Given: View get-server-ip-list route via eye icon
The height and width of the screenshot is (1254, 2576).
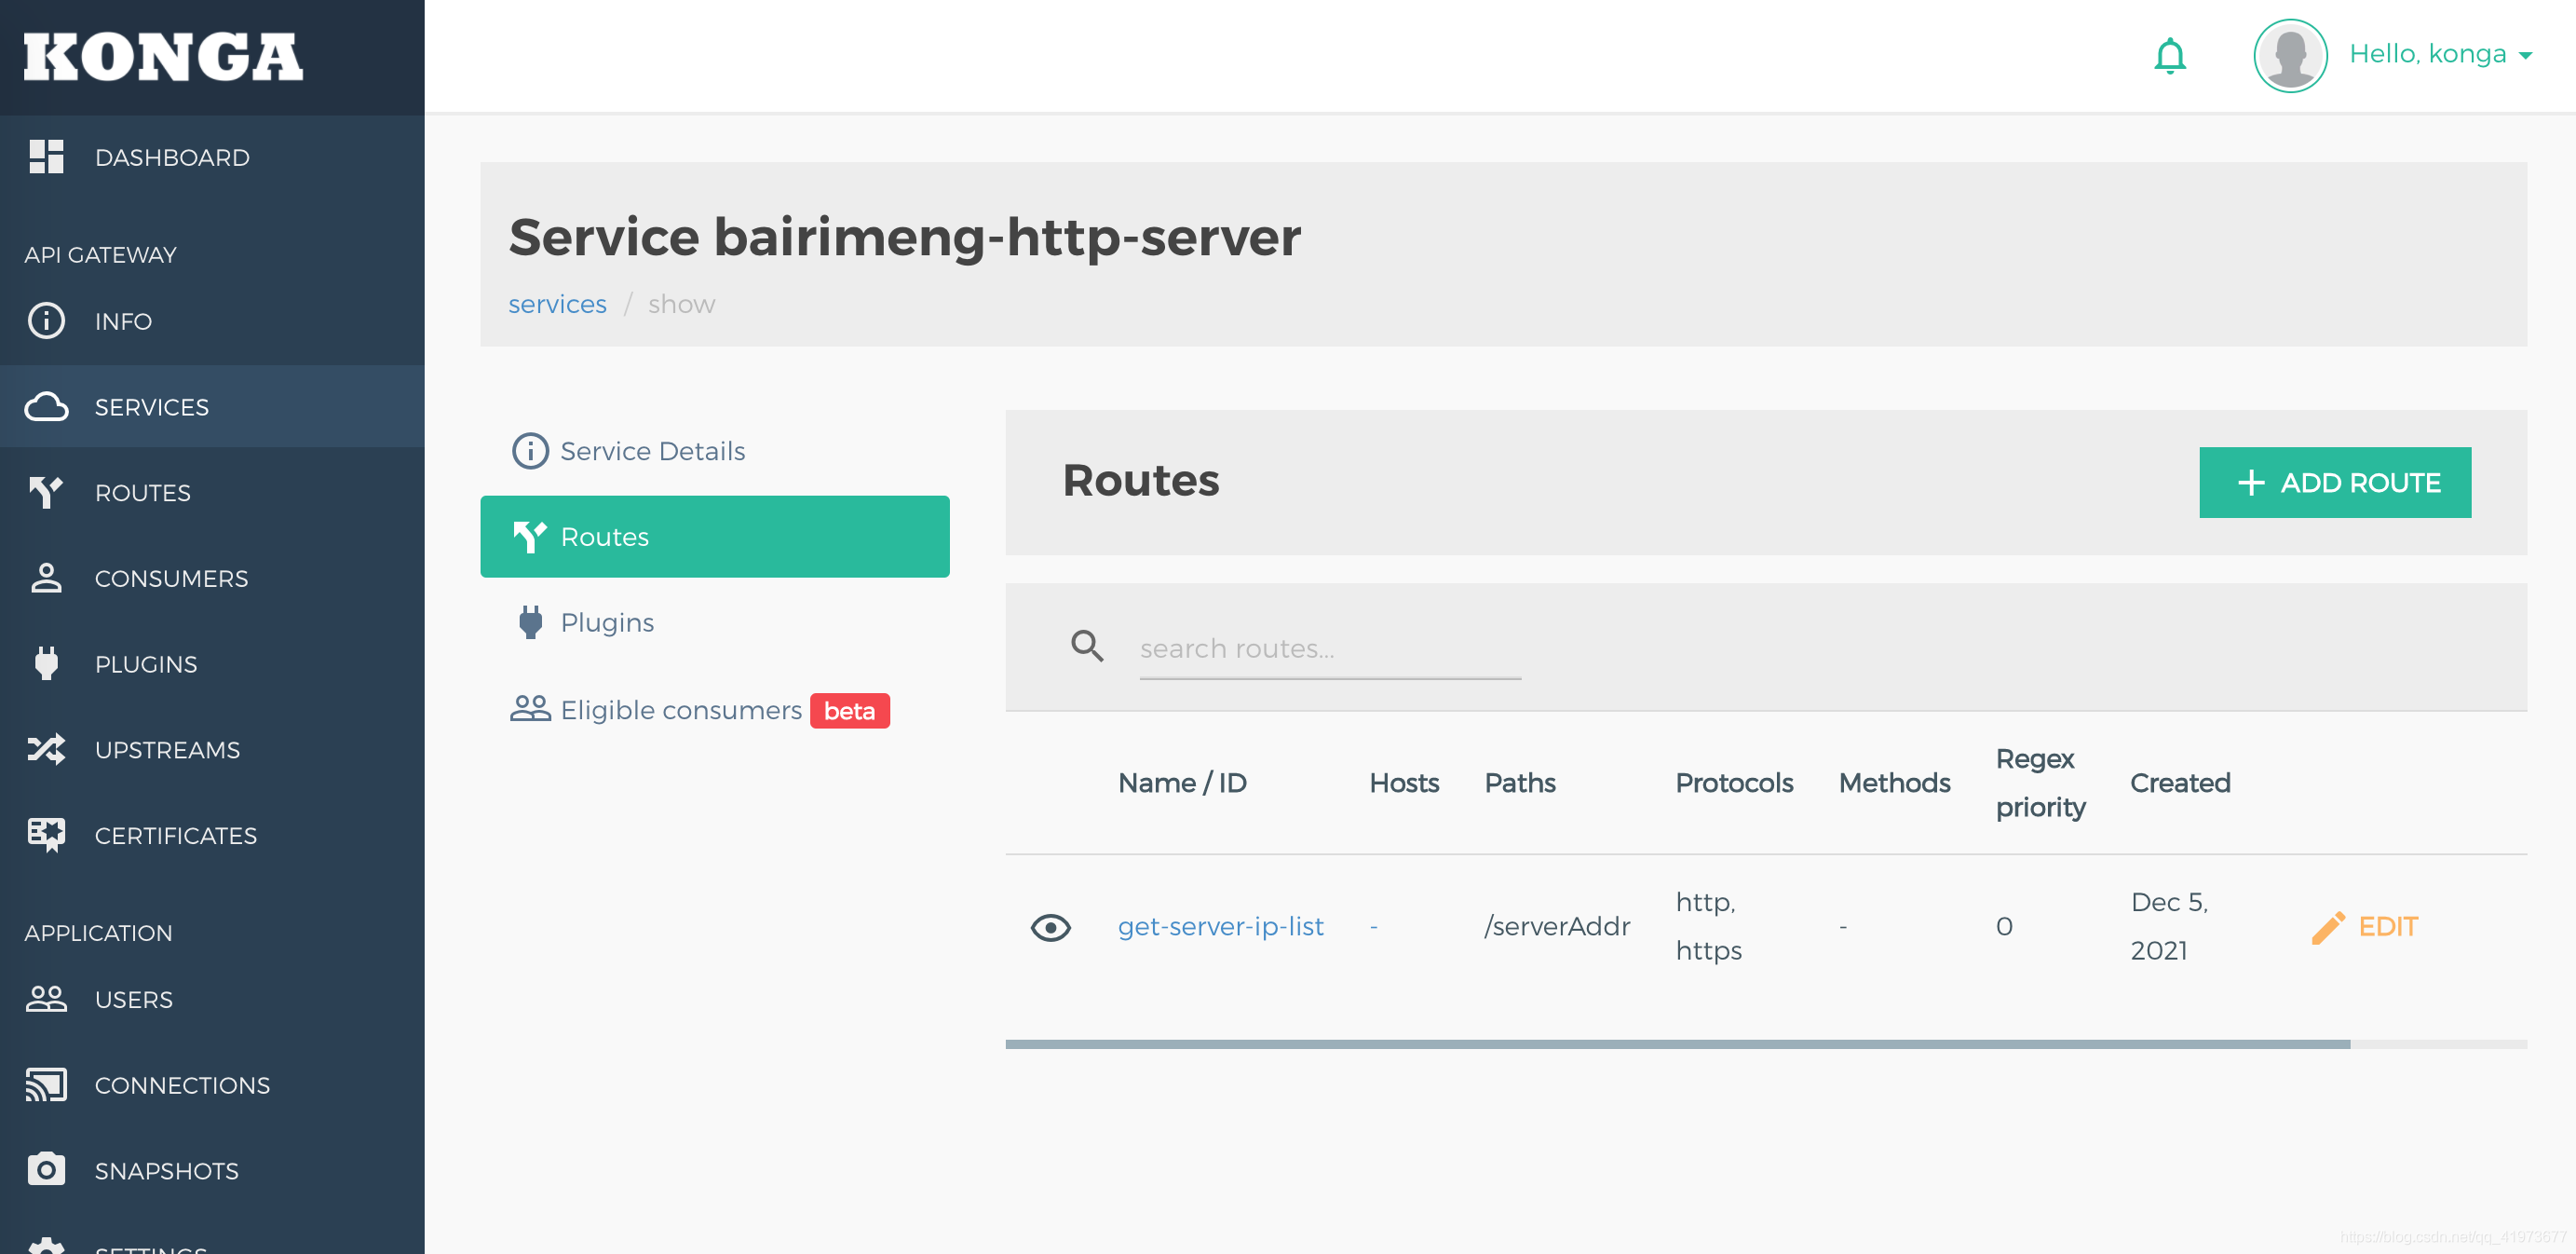Looking at the screenshot, I should [x=1050, y=927].
